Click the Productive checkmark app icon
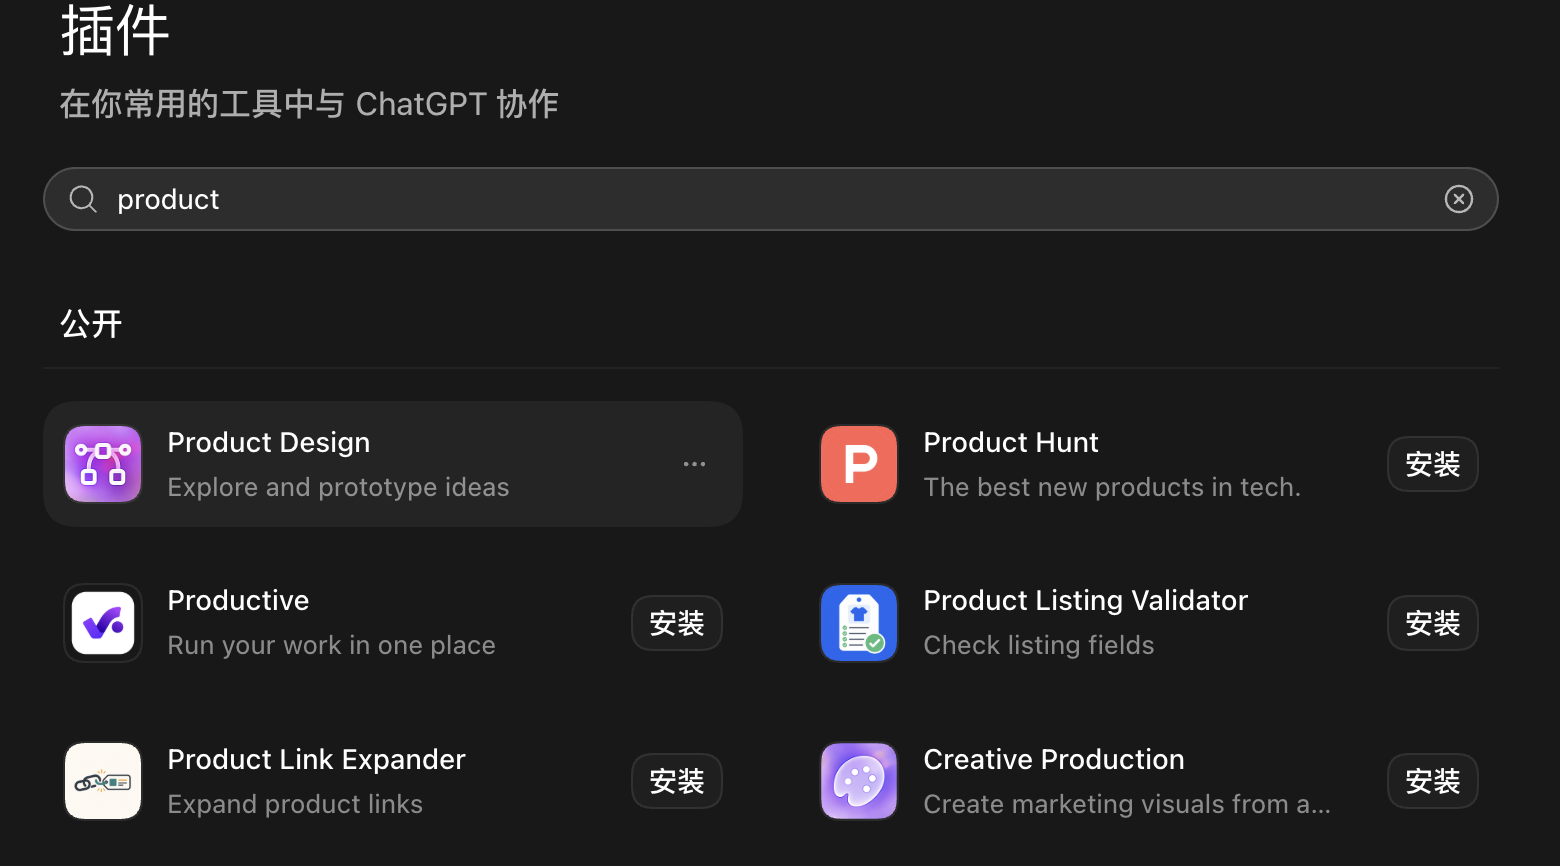This screenshot has height=866, width=1560. [103, 623]
